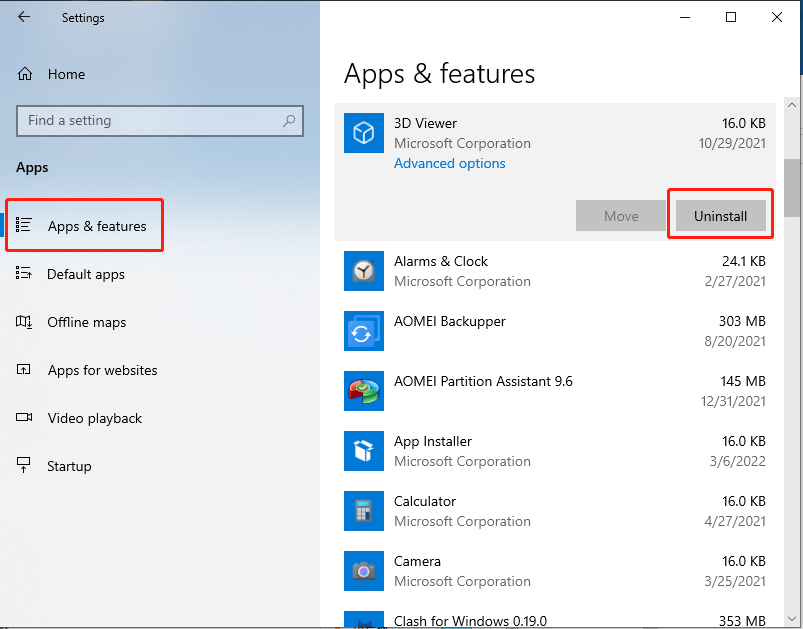Switch to Startup settings page
Screen dimensions: 803x629
pyautogui.click(x=69, y=466)
